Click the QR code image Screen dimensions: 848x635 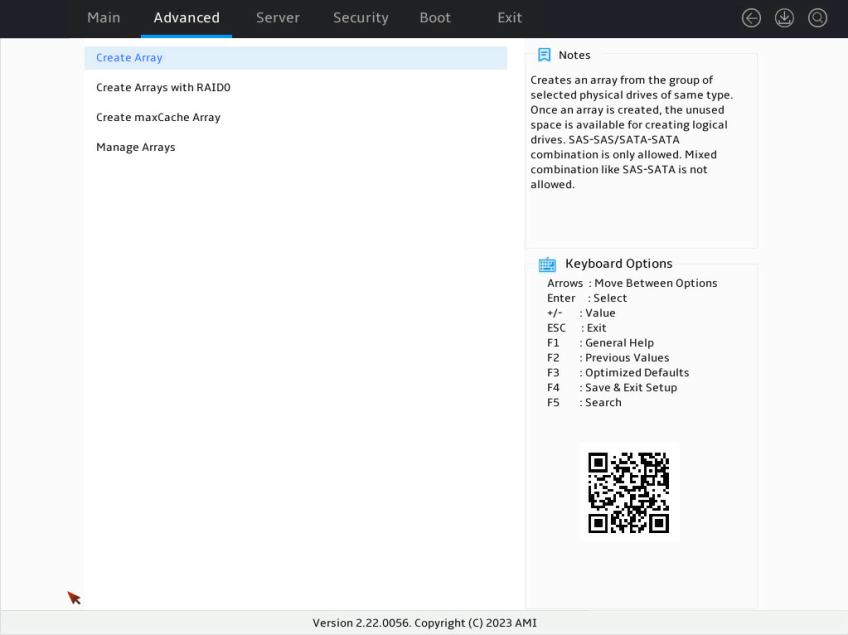point(629,492)
